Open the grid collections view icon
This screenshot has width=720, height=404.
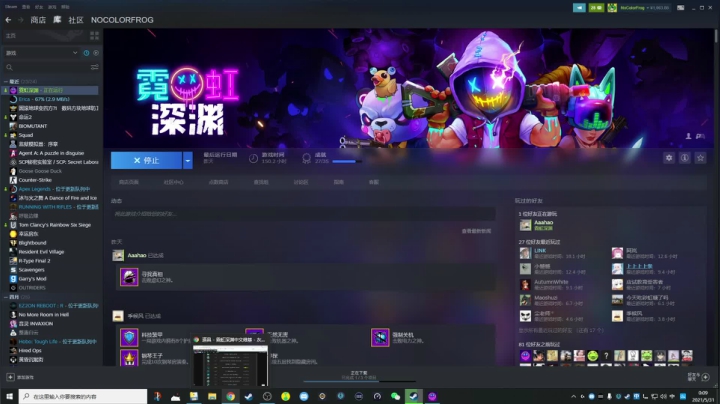(95, 35)
